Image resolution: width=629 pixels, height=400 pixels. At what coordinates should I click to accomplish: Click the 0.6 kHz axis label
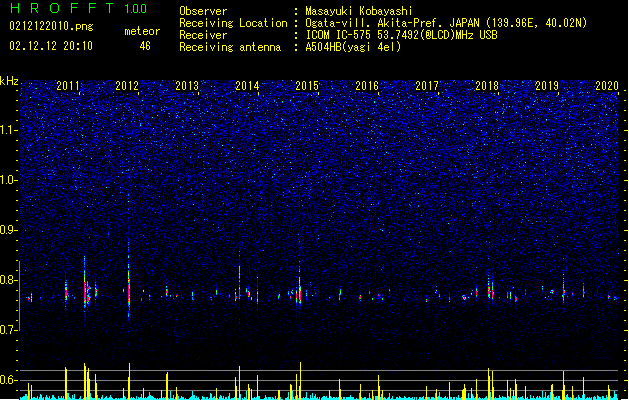9,380
